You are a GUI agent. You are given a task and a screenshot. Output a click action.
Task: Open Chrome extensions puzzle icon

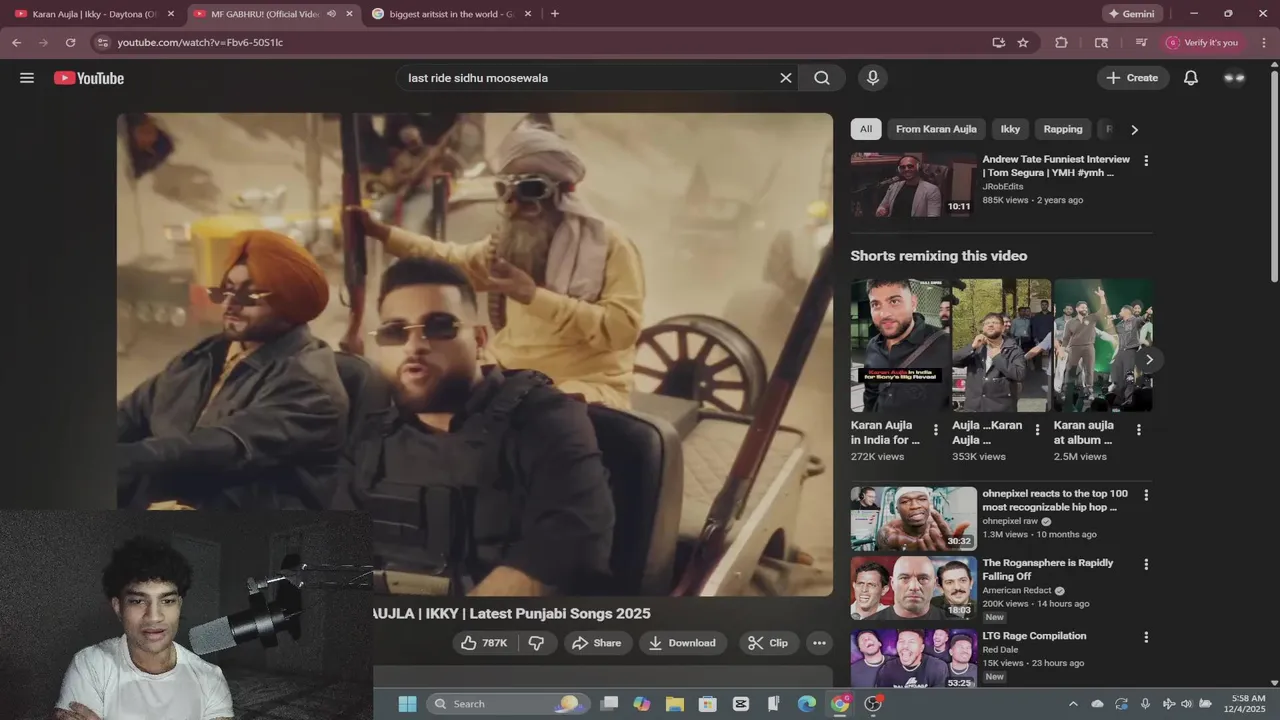coord(1061,42)
